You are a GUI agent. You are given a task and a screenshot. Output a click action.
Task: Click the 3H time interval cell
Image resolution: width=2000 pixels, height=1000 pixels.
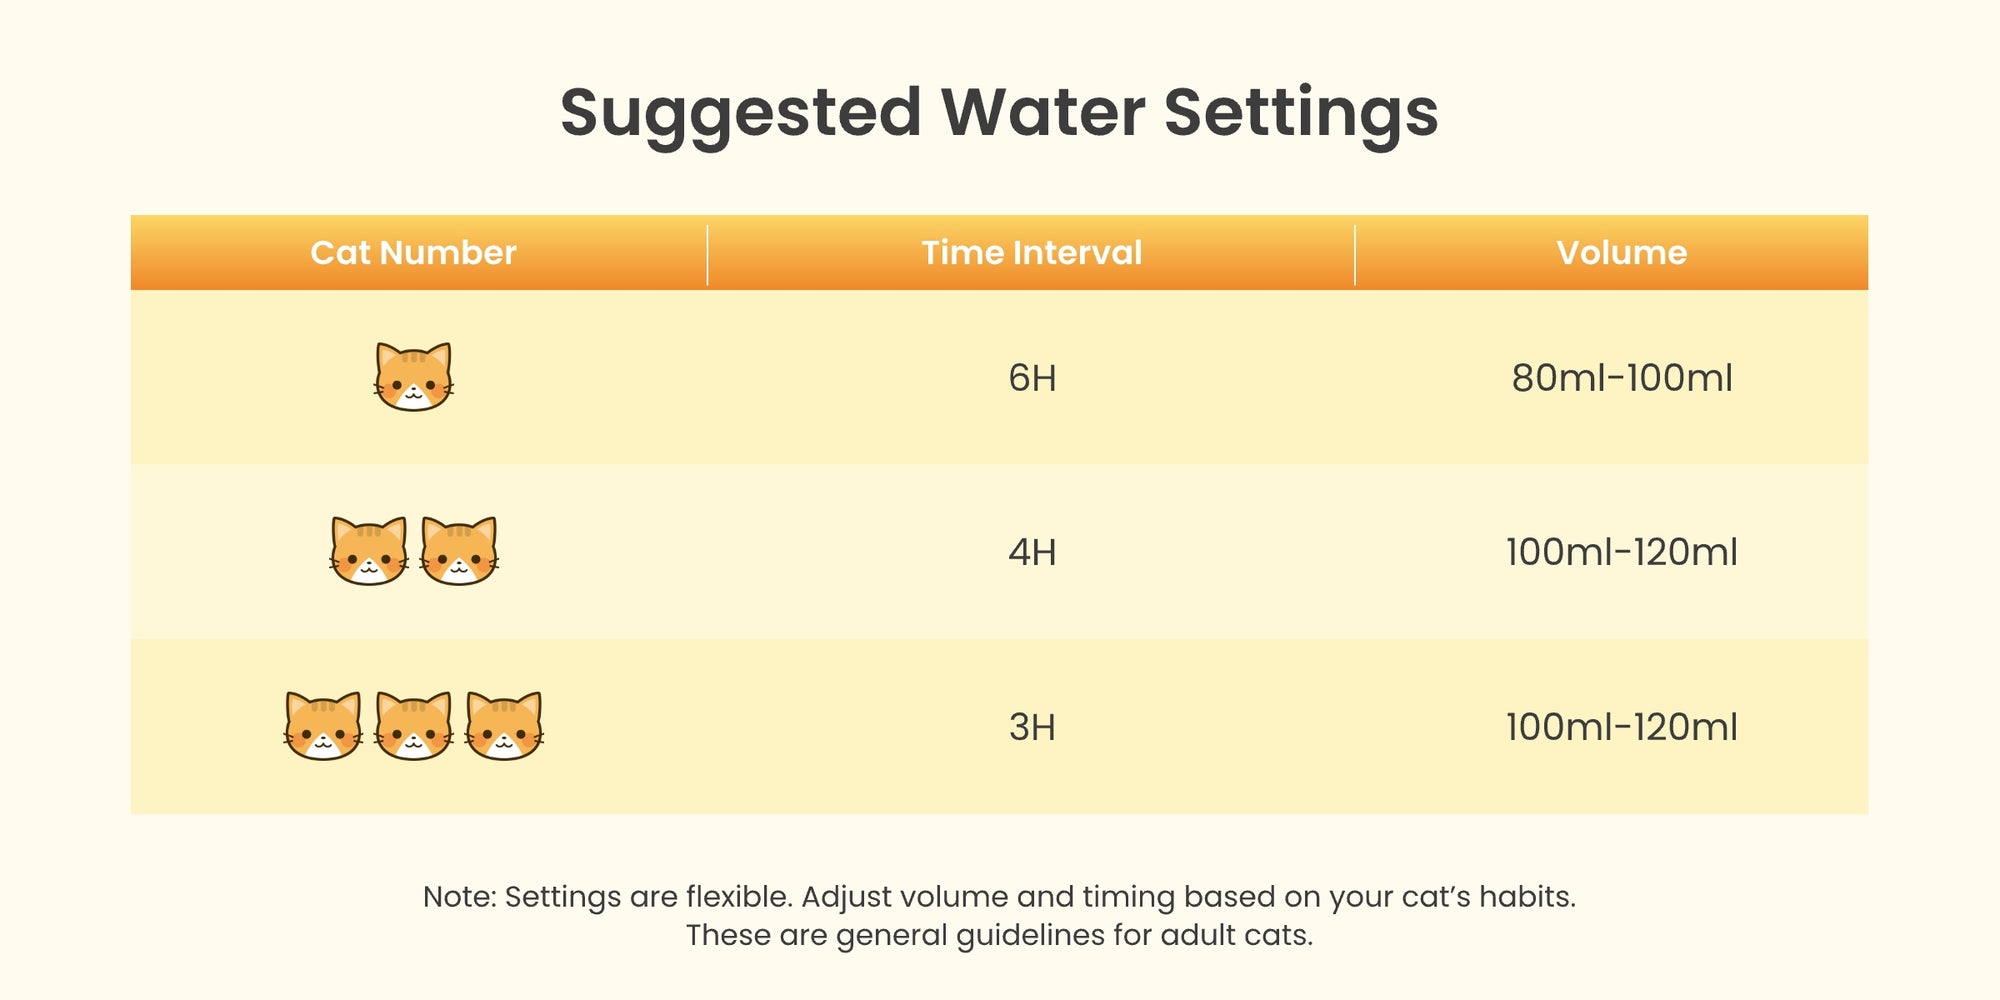tap(1032, 727)
